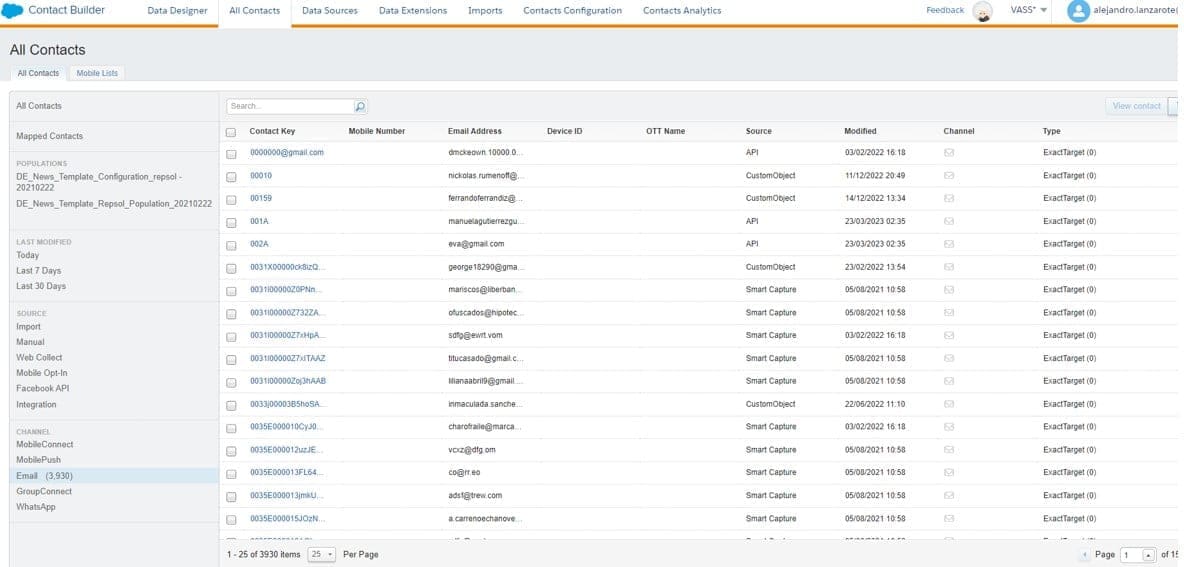Click email channel icon for contact 0000000@gmail.com

[948, 153]
